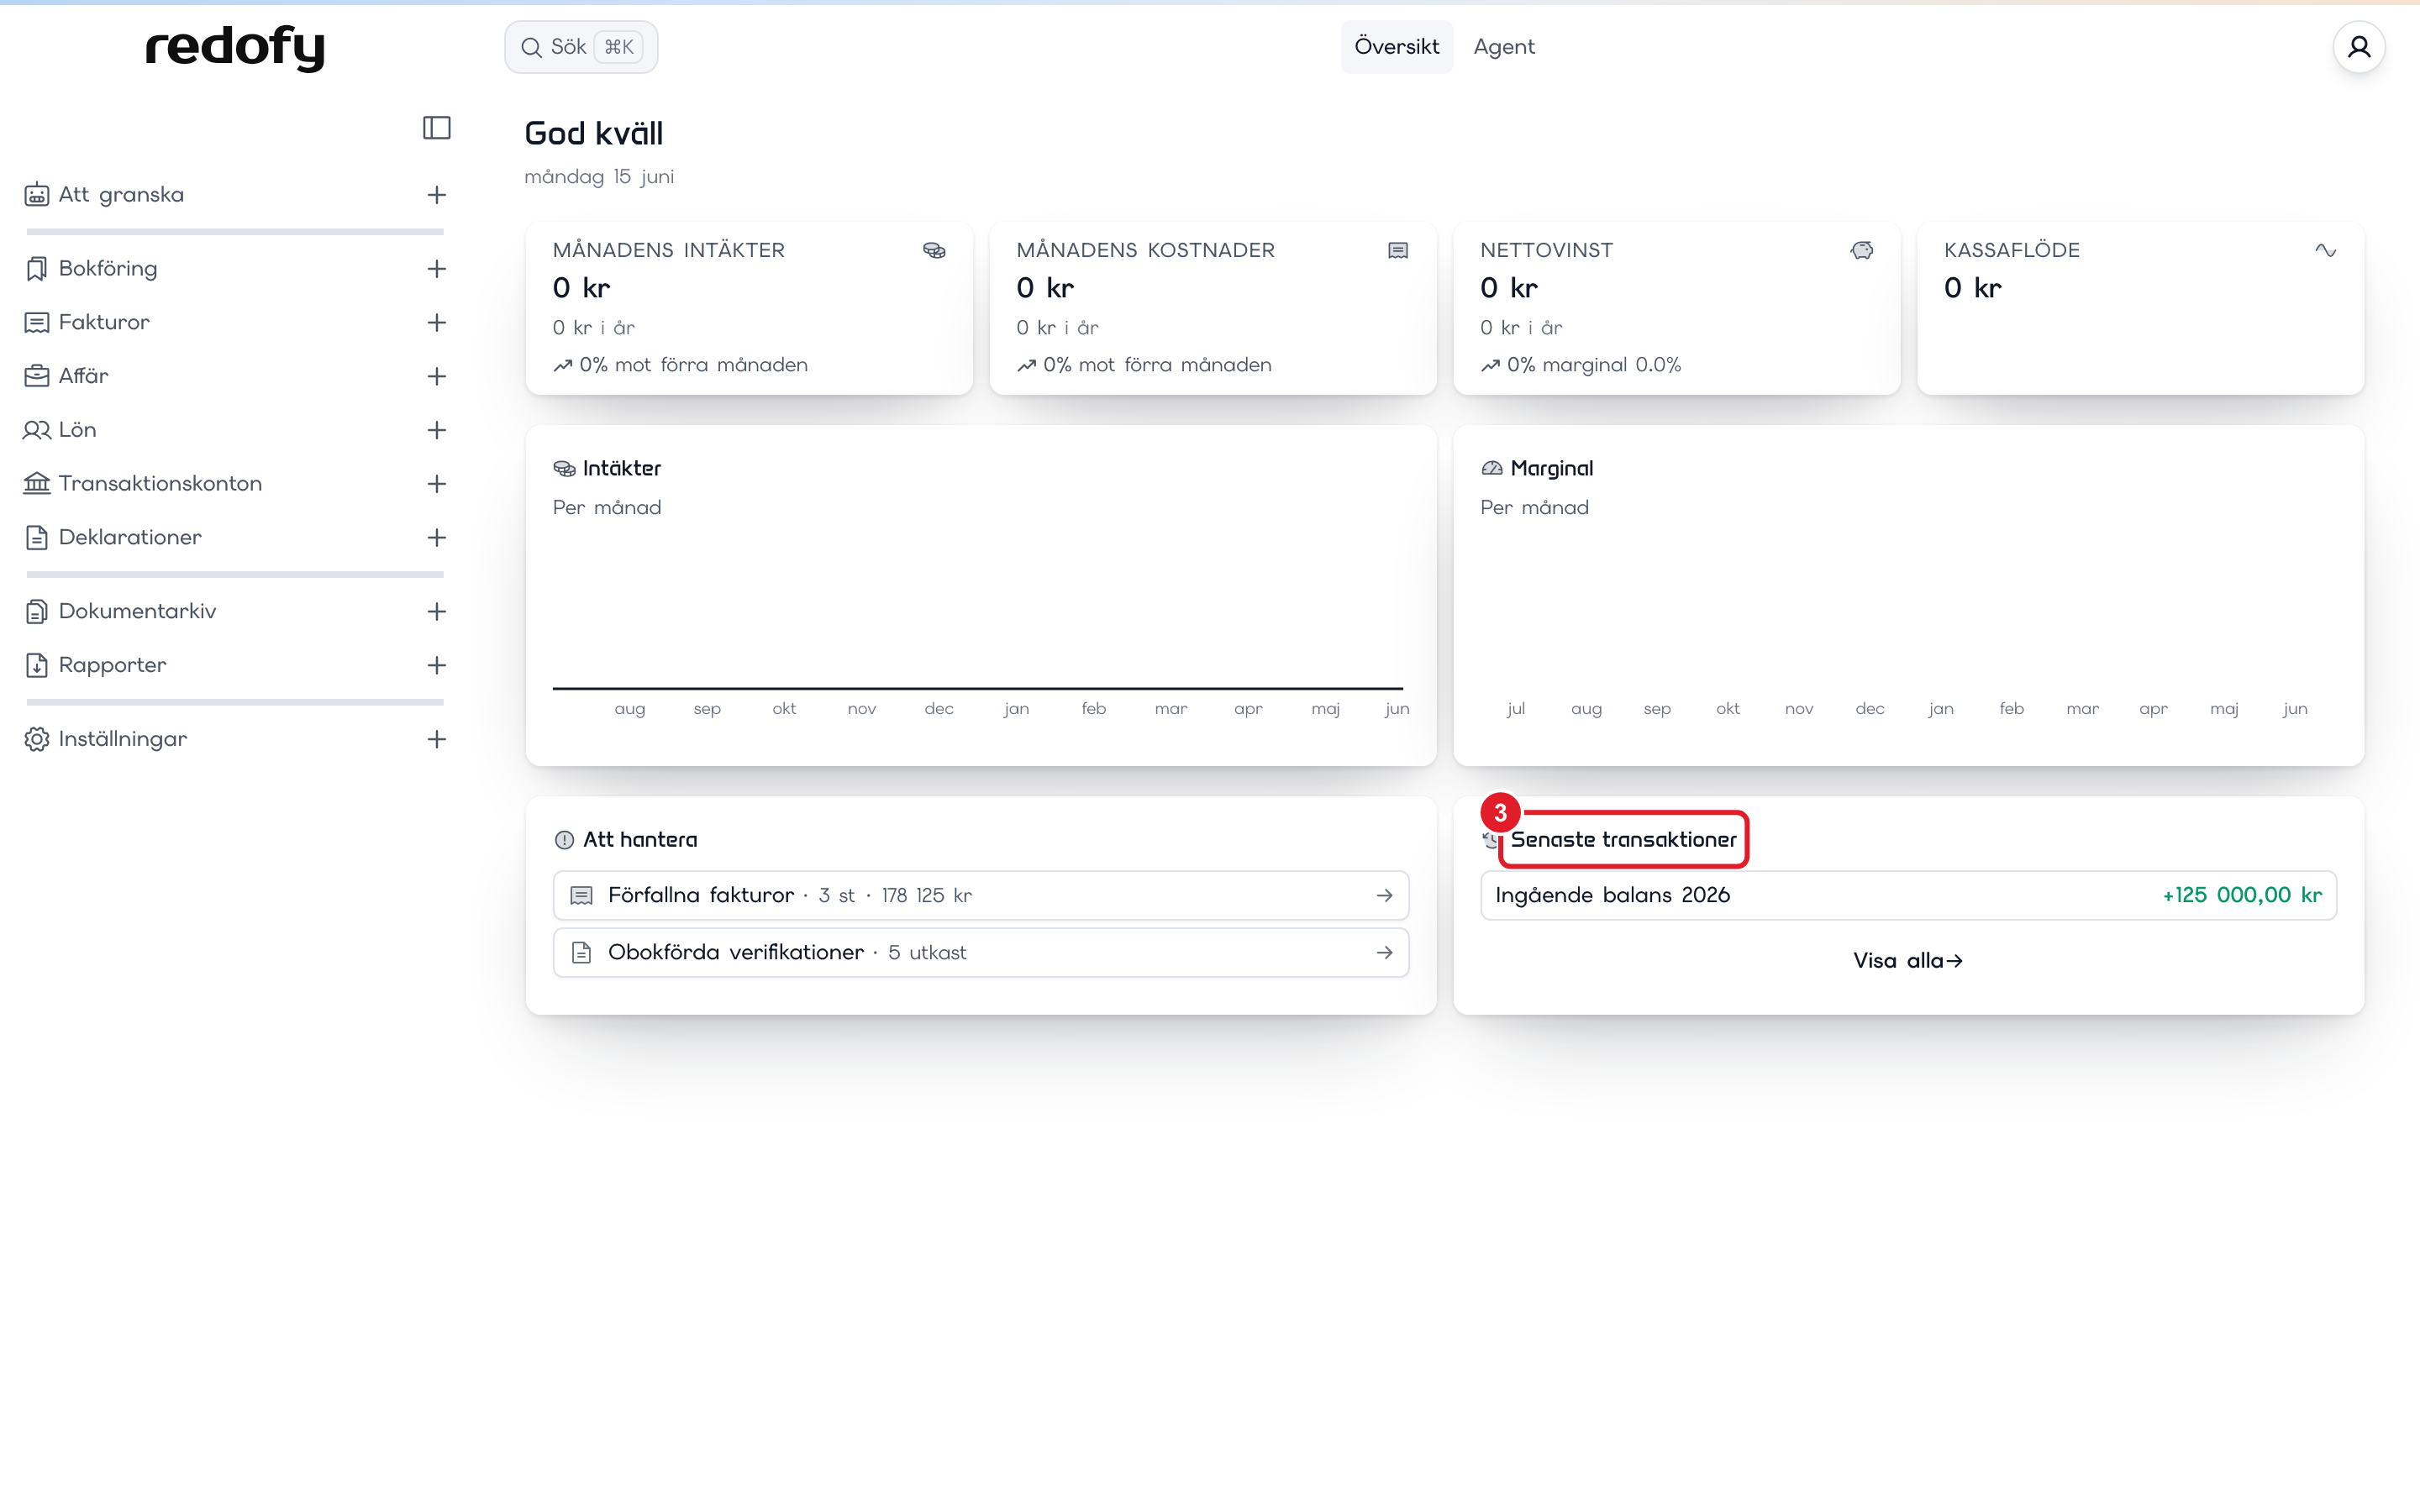Click piggy bank icon in Nettovinst card
This screenshot has height=1512, width=2420.
1862,250
